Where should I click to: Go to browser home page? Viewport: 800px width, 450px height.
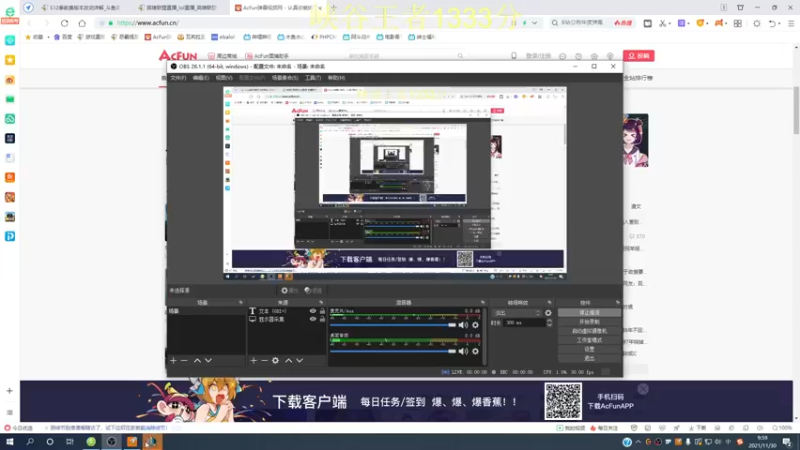(82, 23)
